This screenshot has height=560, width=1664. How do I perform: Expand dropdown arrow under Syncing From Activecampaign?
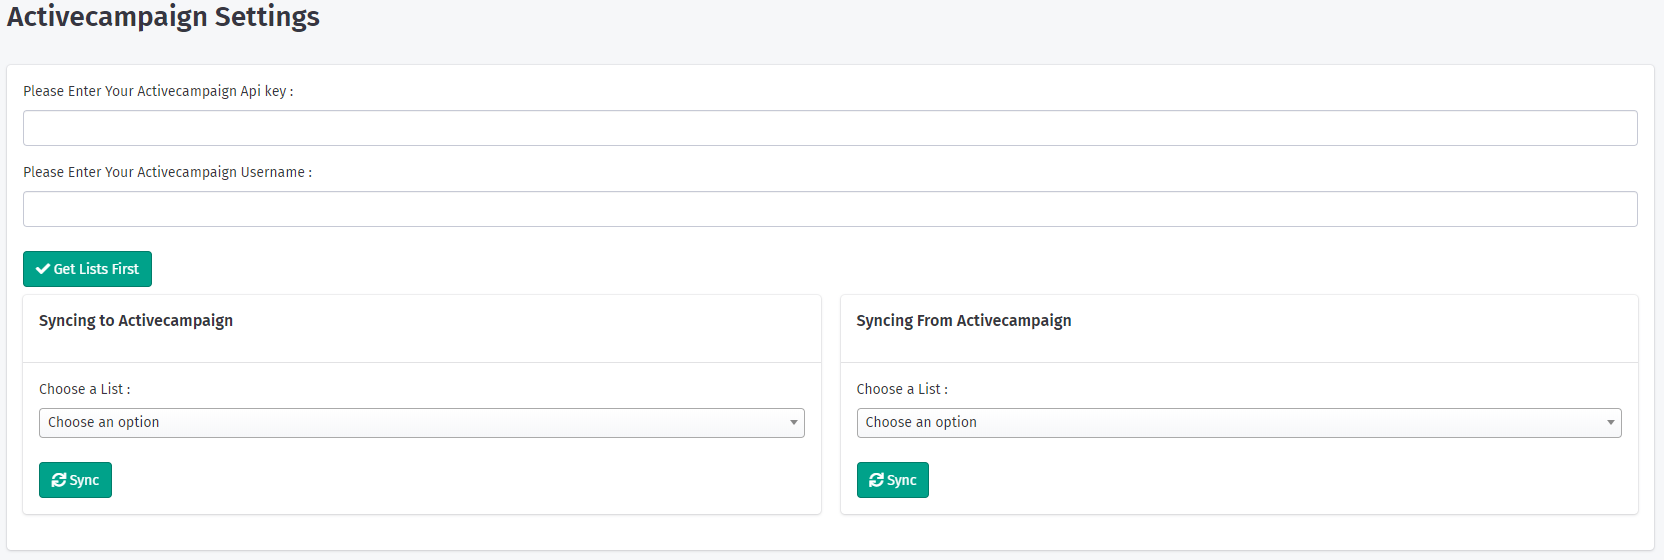coord(1610,423)
